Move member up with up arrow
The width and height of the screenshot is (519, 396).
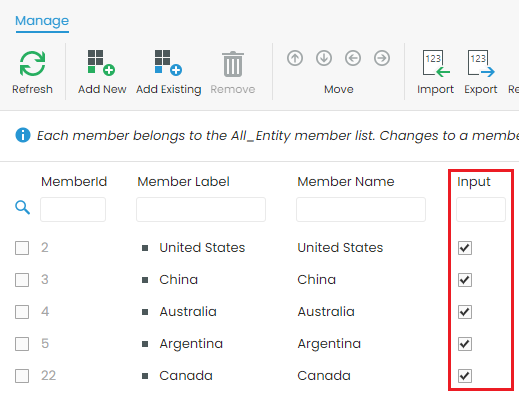pos(295,58)
